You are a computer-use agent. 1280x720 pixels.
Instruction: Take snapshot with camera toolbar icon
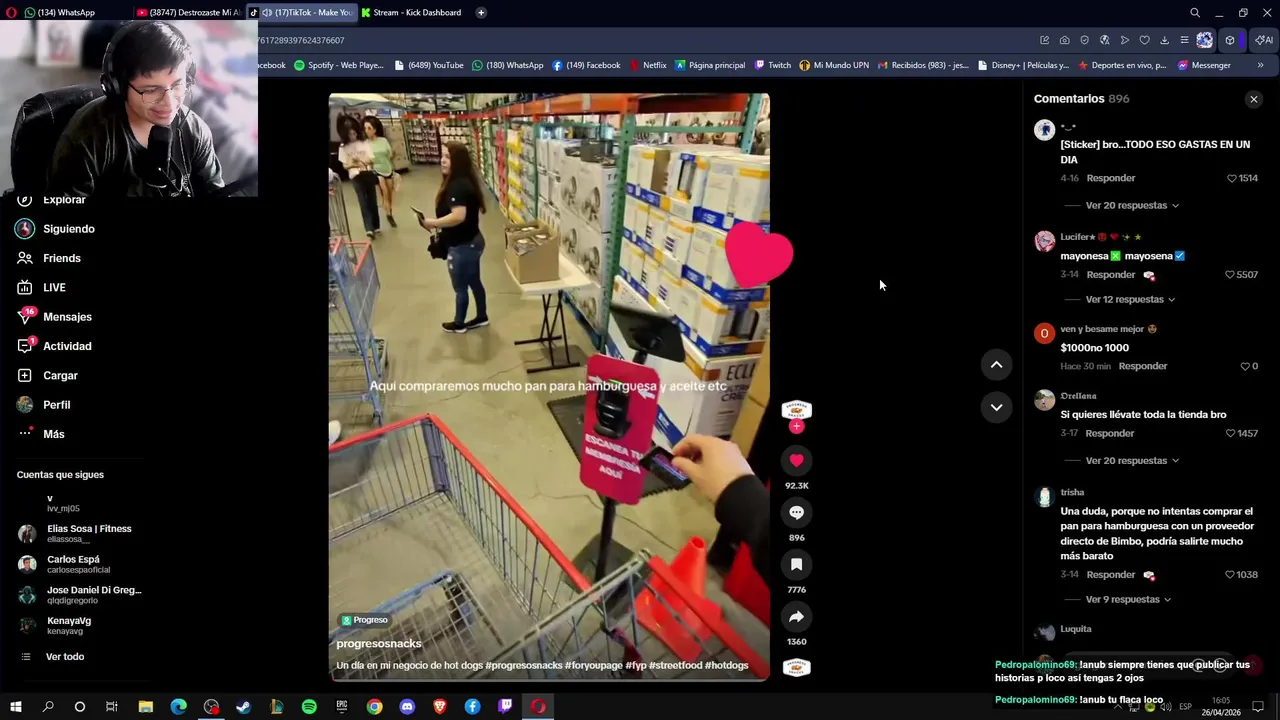[x=1064, y=40]
